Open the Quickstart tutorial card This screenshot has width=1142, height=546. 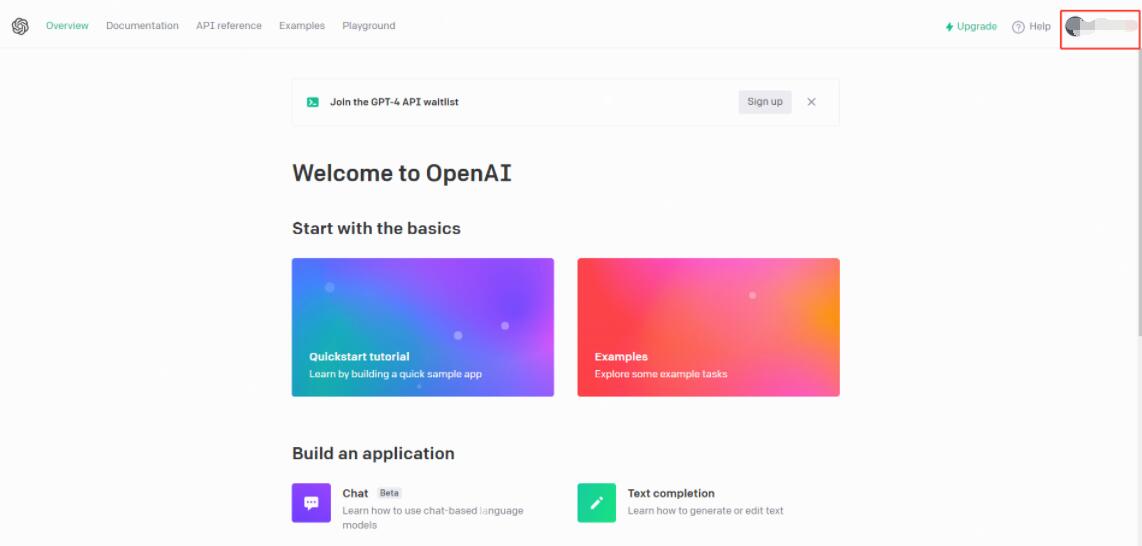point(422,327)
